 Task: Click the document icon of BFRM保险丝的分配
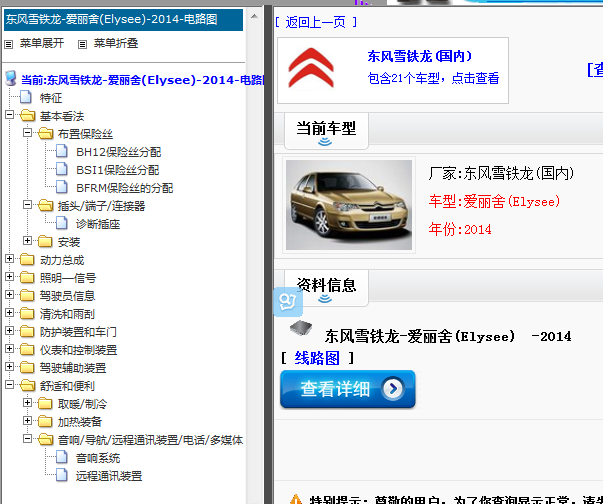(62, 187)
